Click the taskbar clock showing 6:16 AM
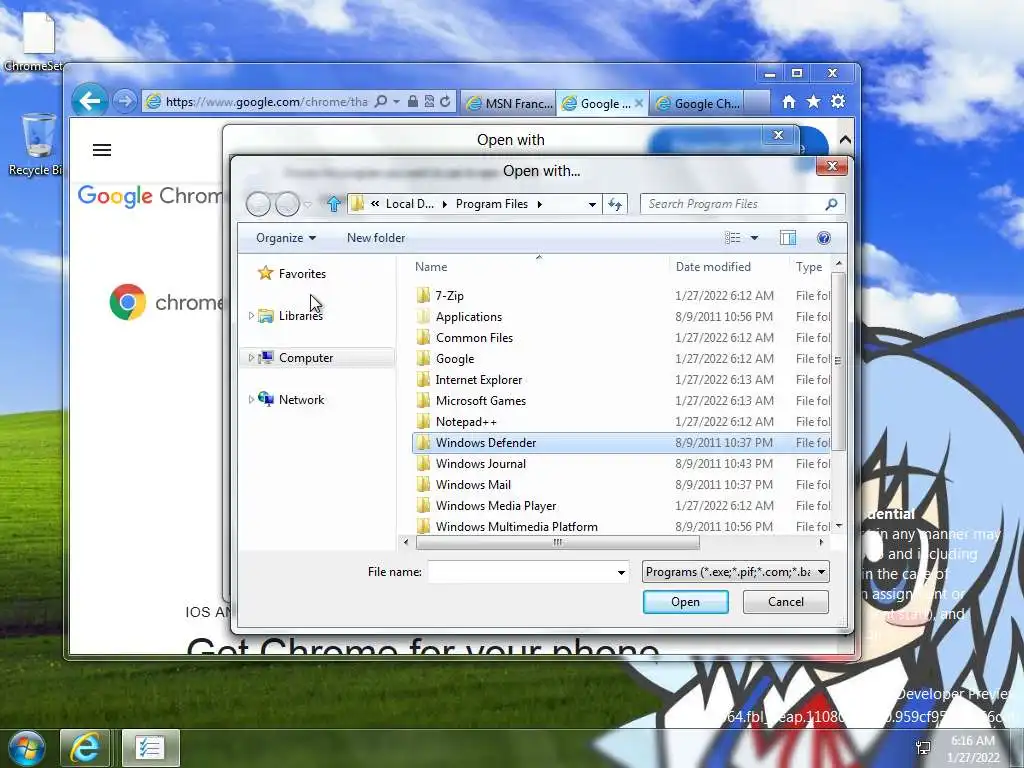 [972, 749]
